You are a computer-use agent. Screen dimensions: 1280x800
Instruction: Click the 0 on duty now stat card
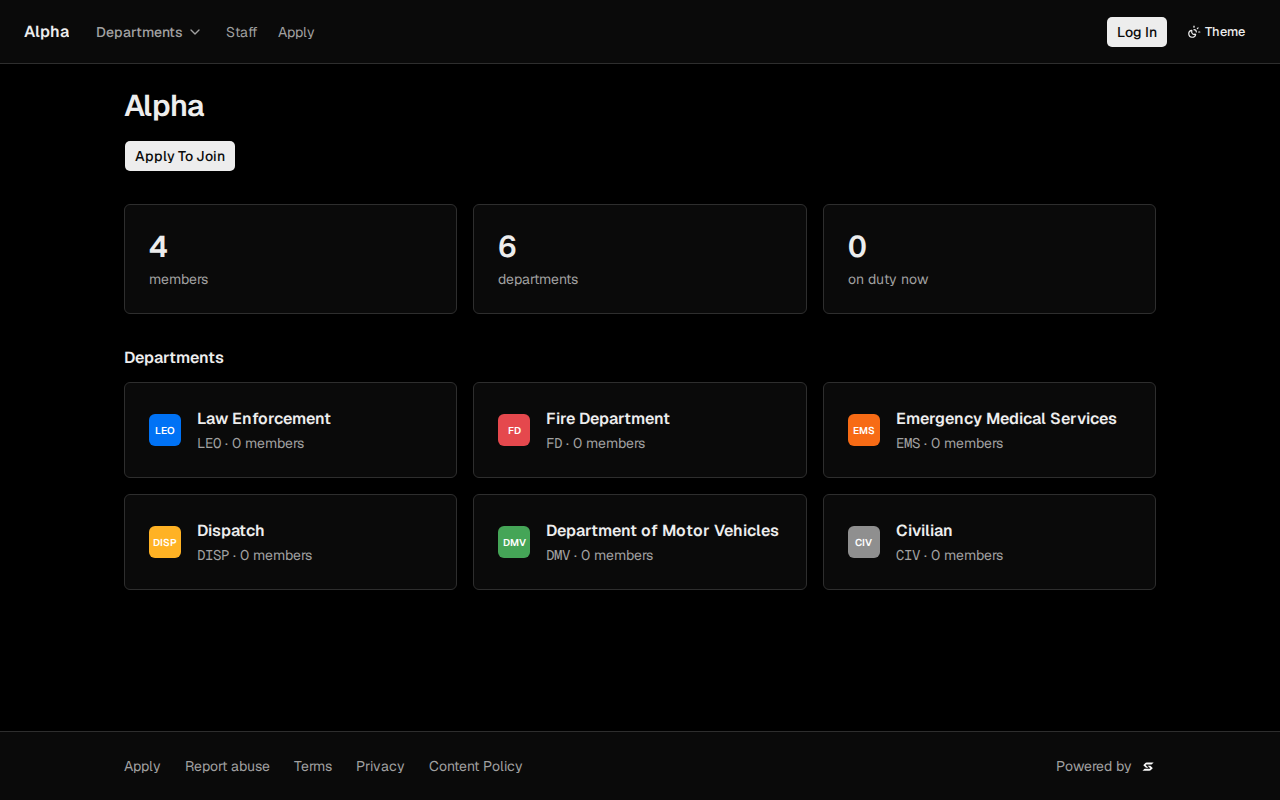pyautogui.click(x=989, y=259)
